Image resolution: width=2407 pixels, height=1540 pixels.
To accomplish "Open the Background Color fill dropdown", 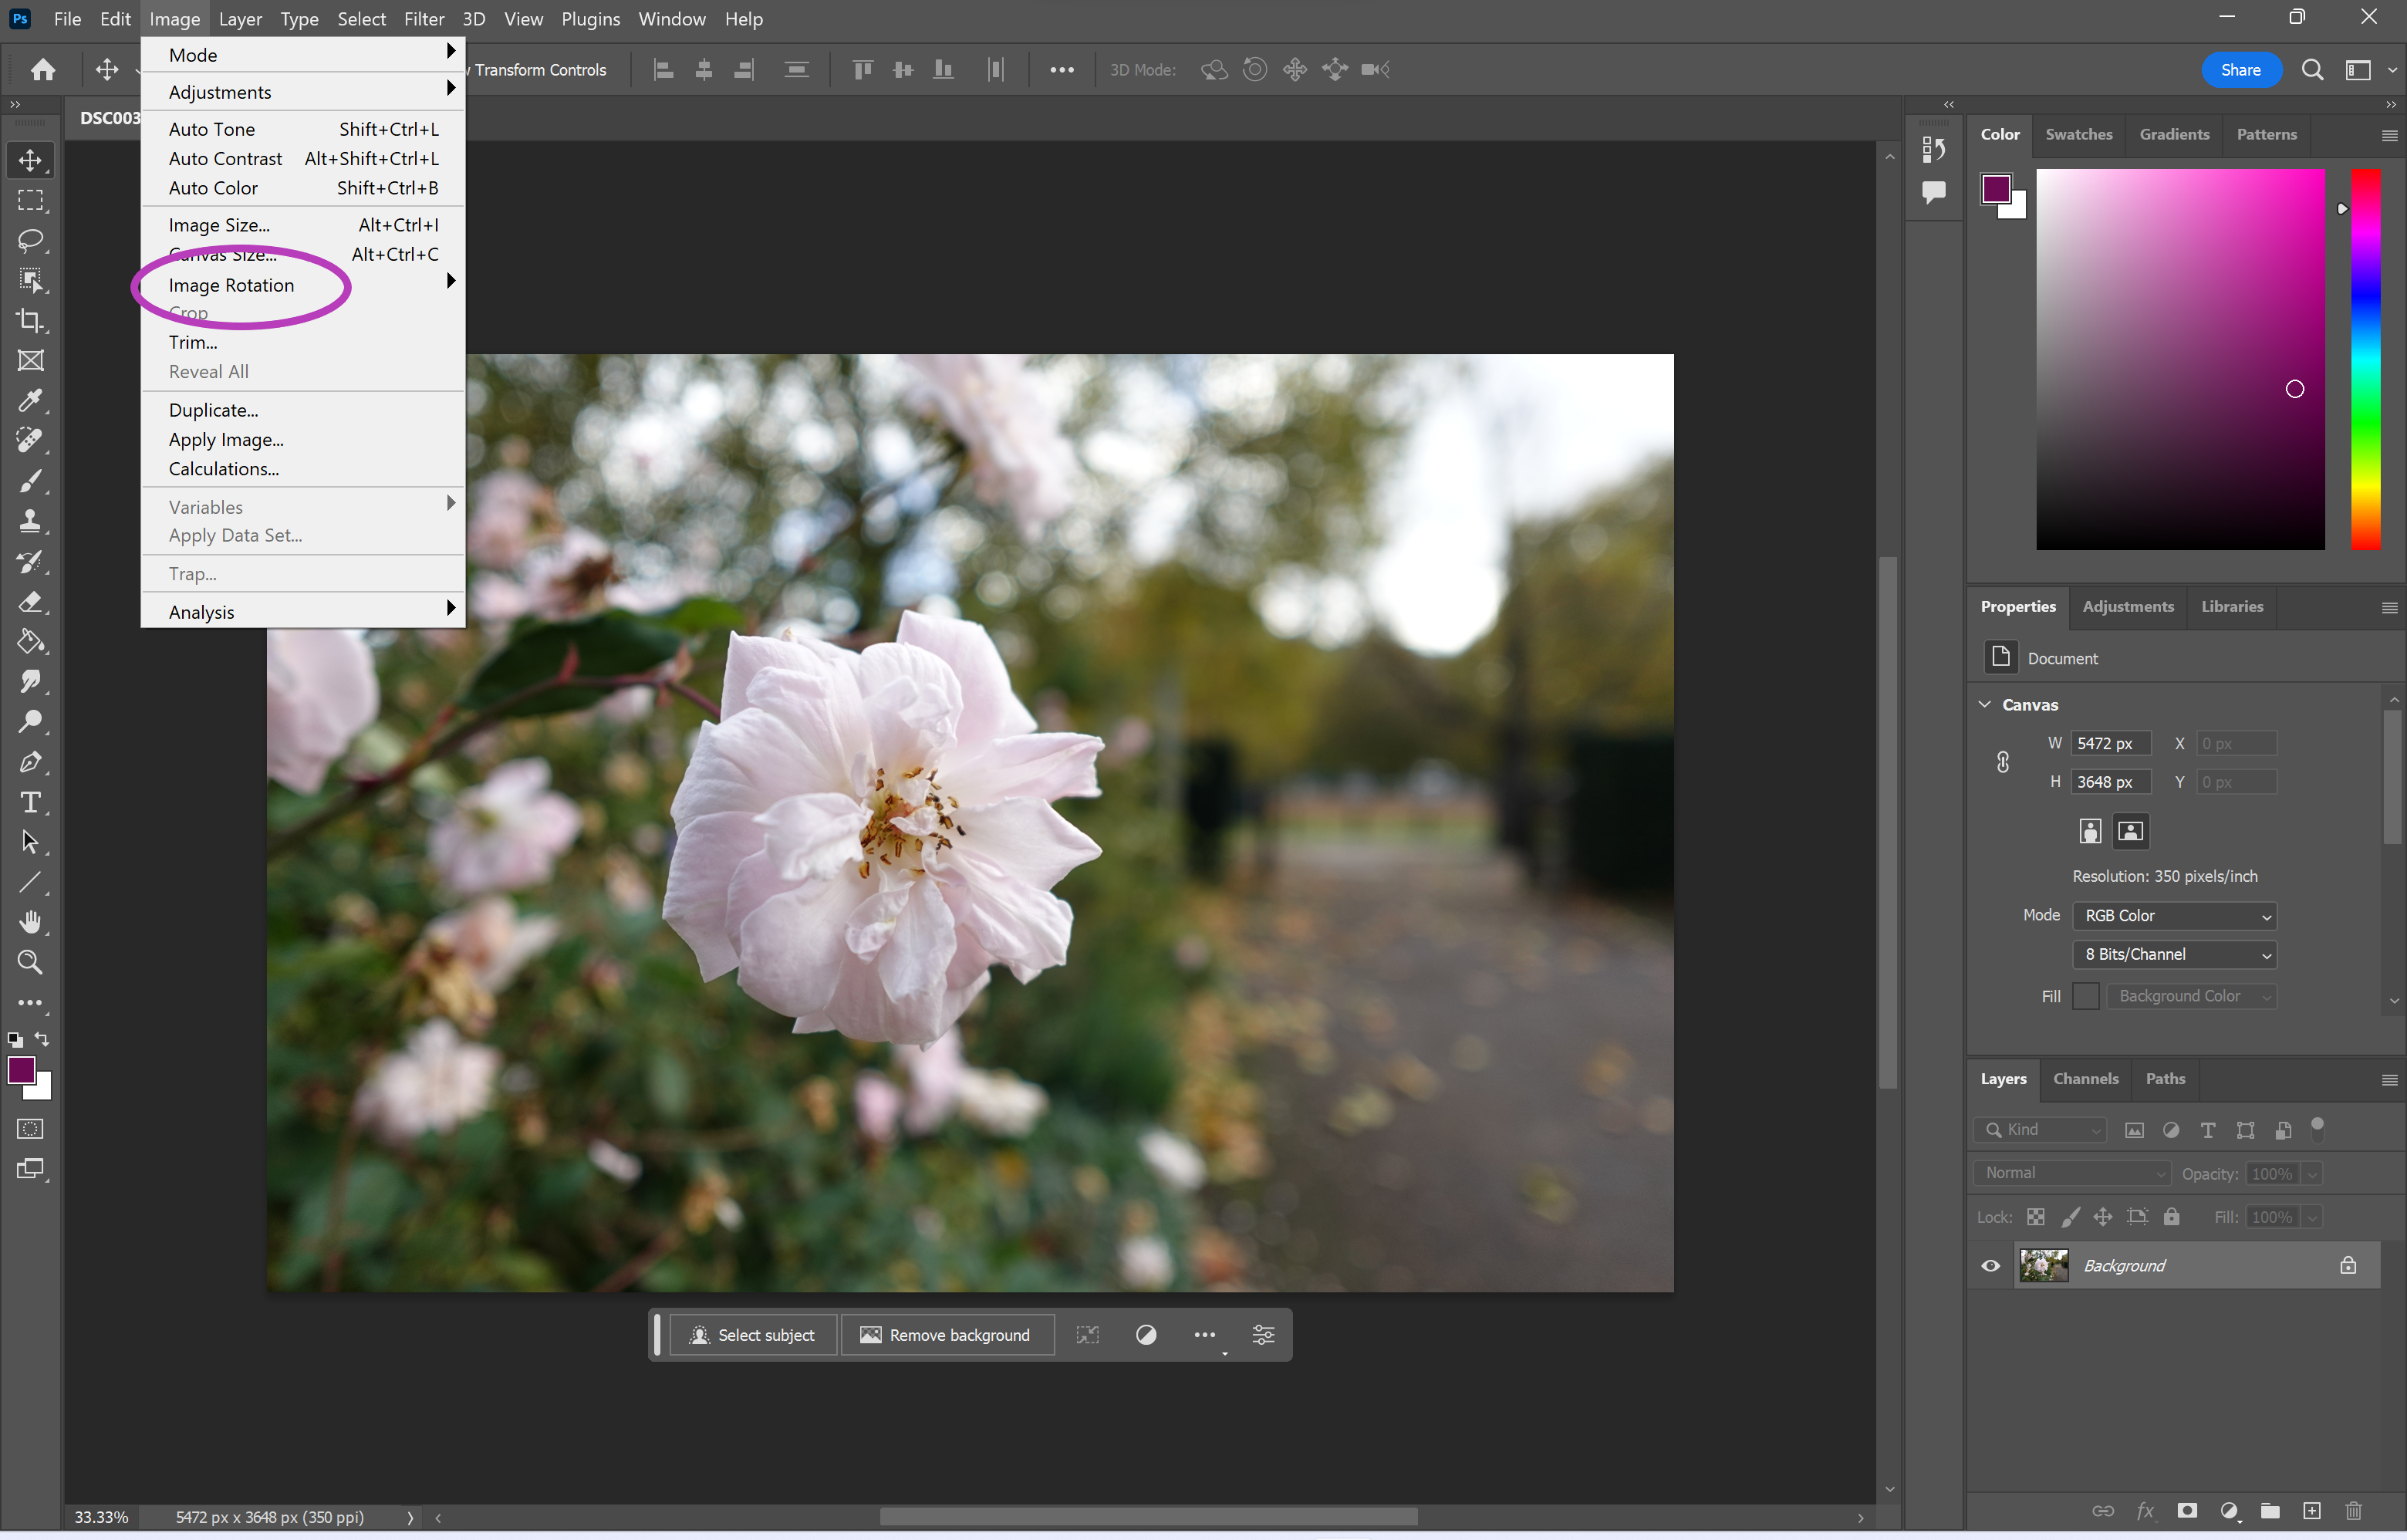I will tap(2191, 996).
